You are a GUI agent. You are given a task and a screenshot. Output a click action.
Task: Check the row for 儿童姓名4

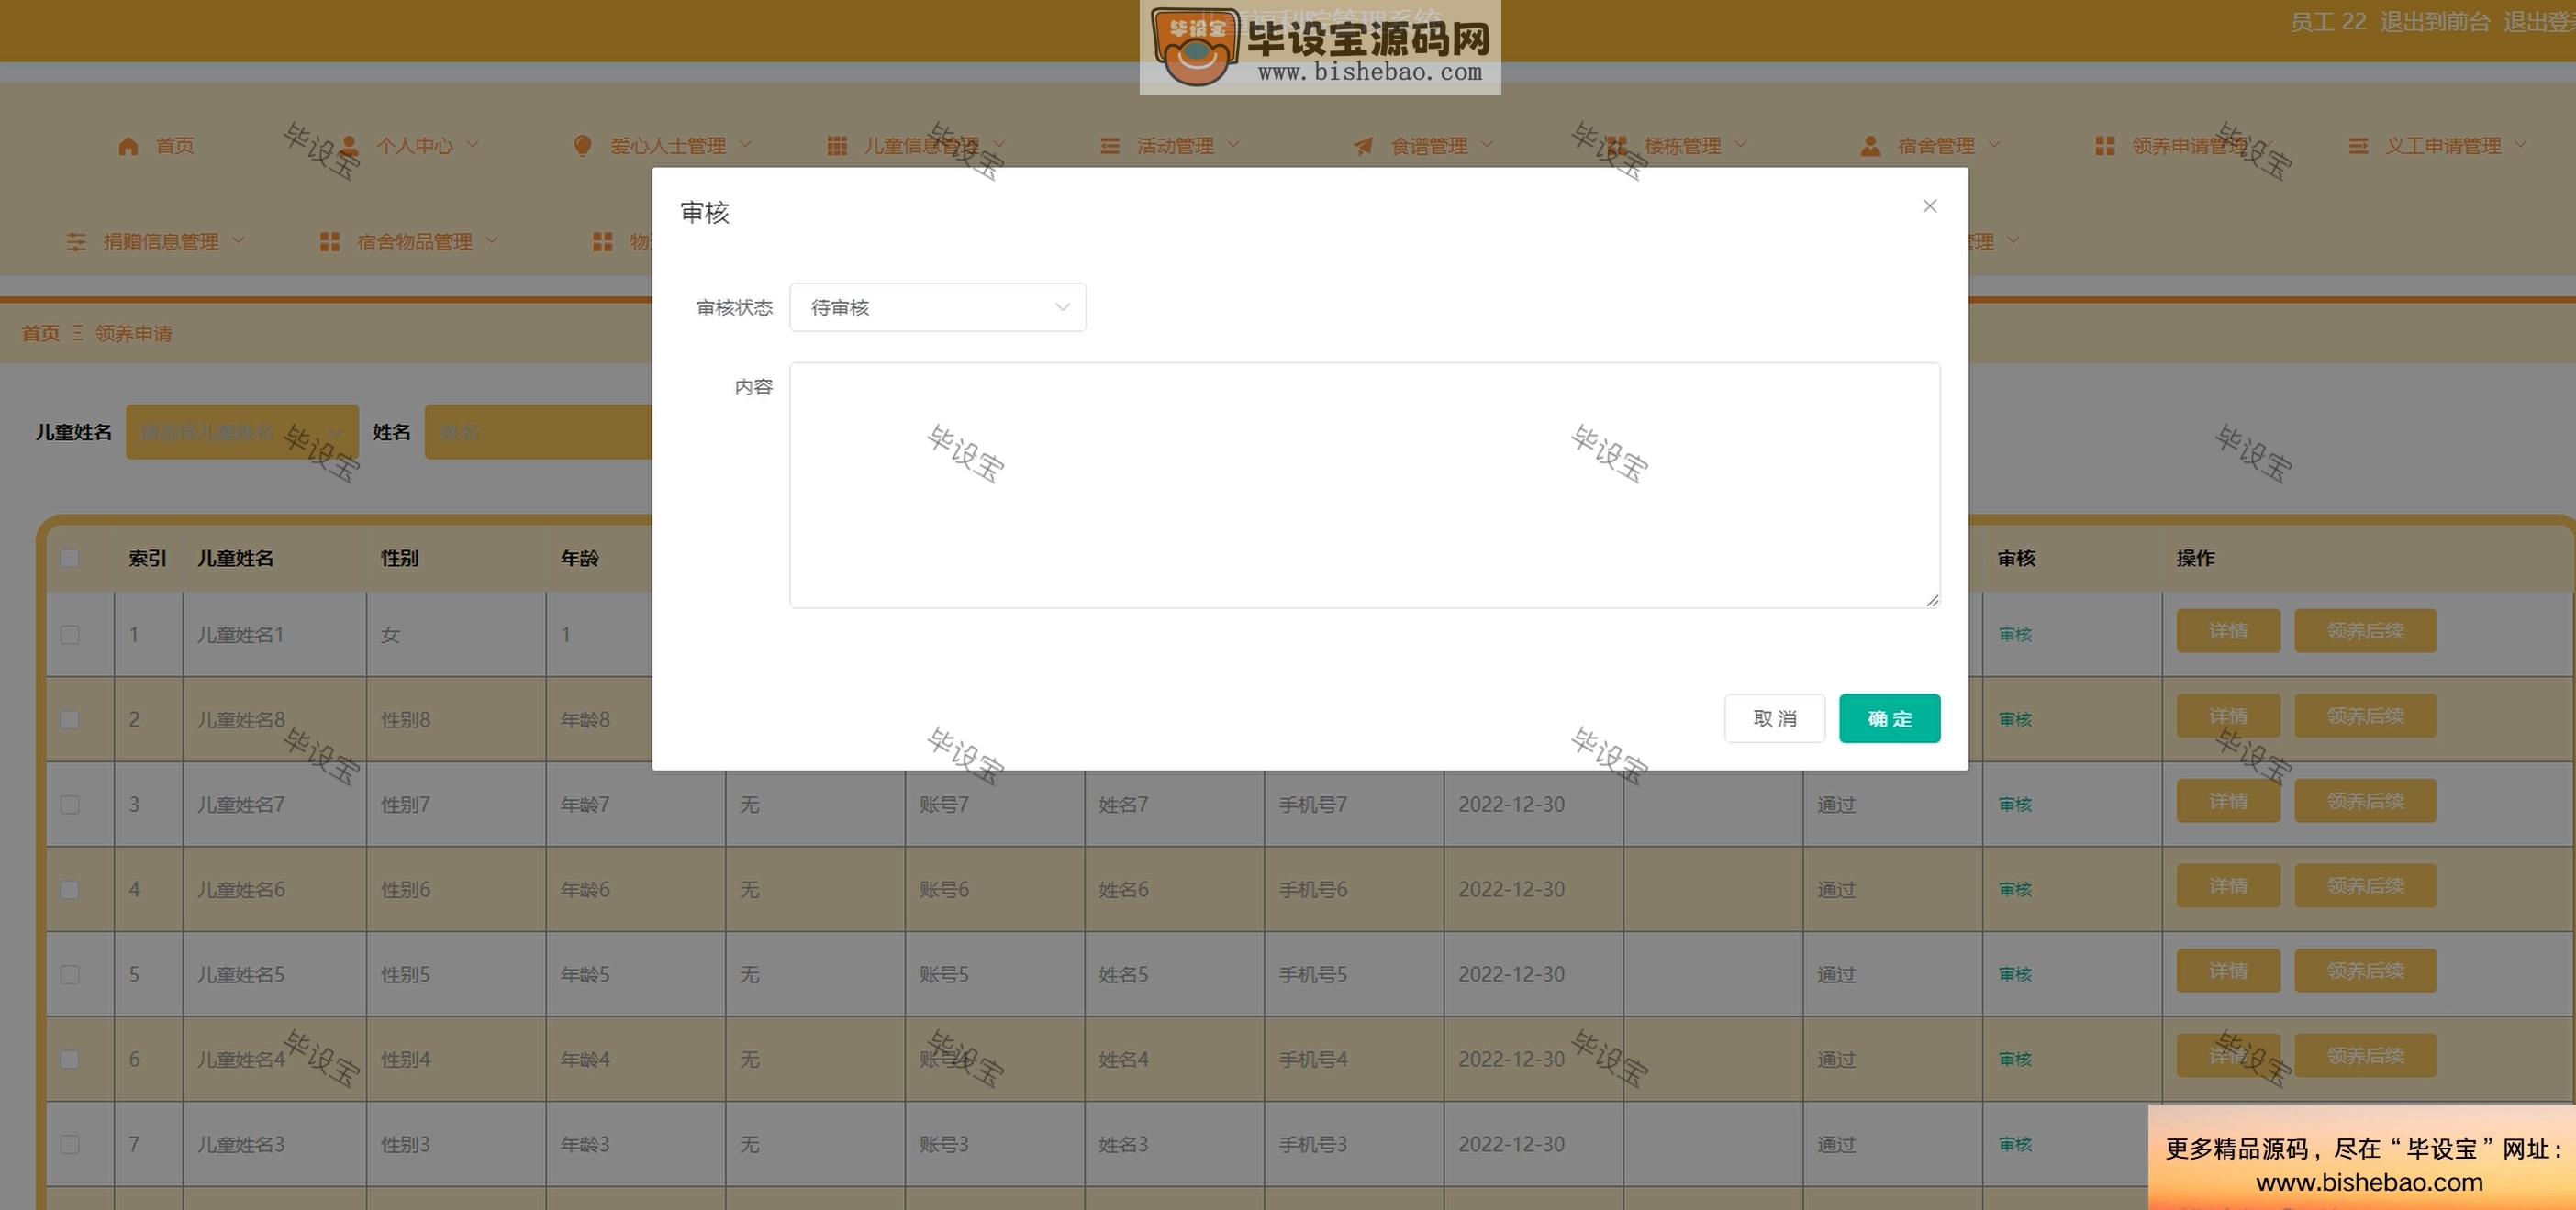(70, 1060)
